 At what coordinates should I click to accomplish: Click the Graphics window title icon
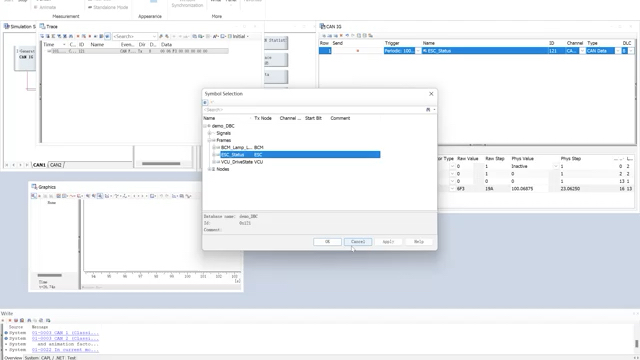(x=34, y=187)
